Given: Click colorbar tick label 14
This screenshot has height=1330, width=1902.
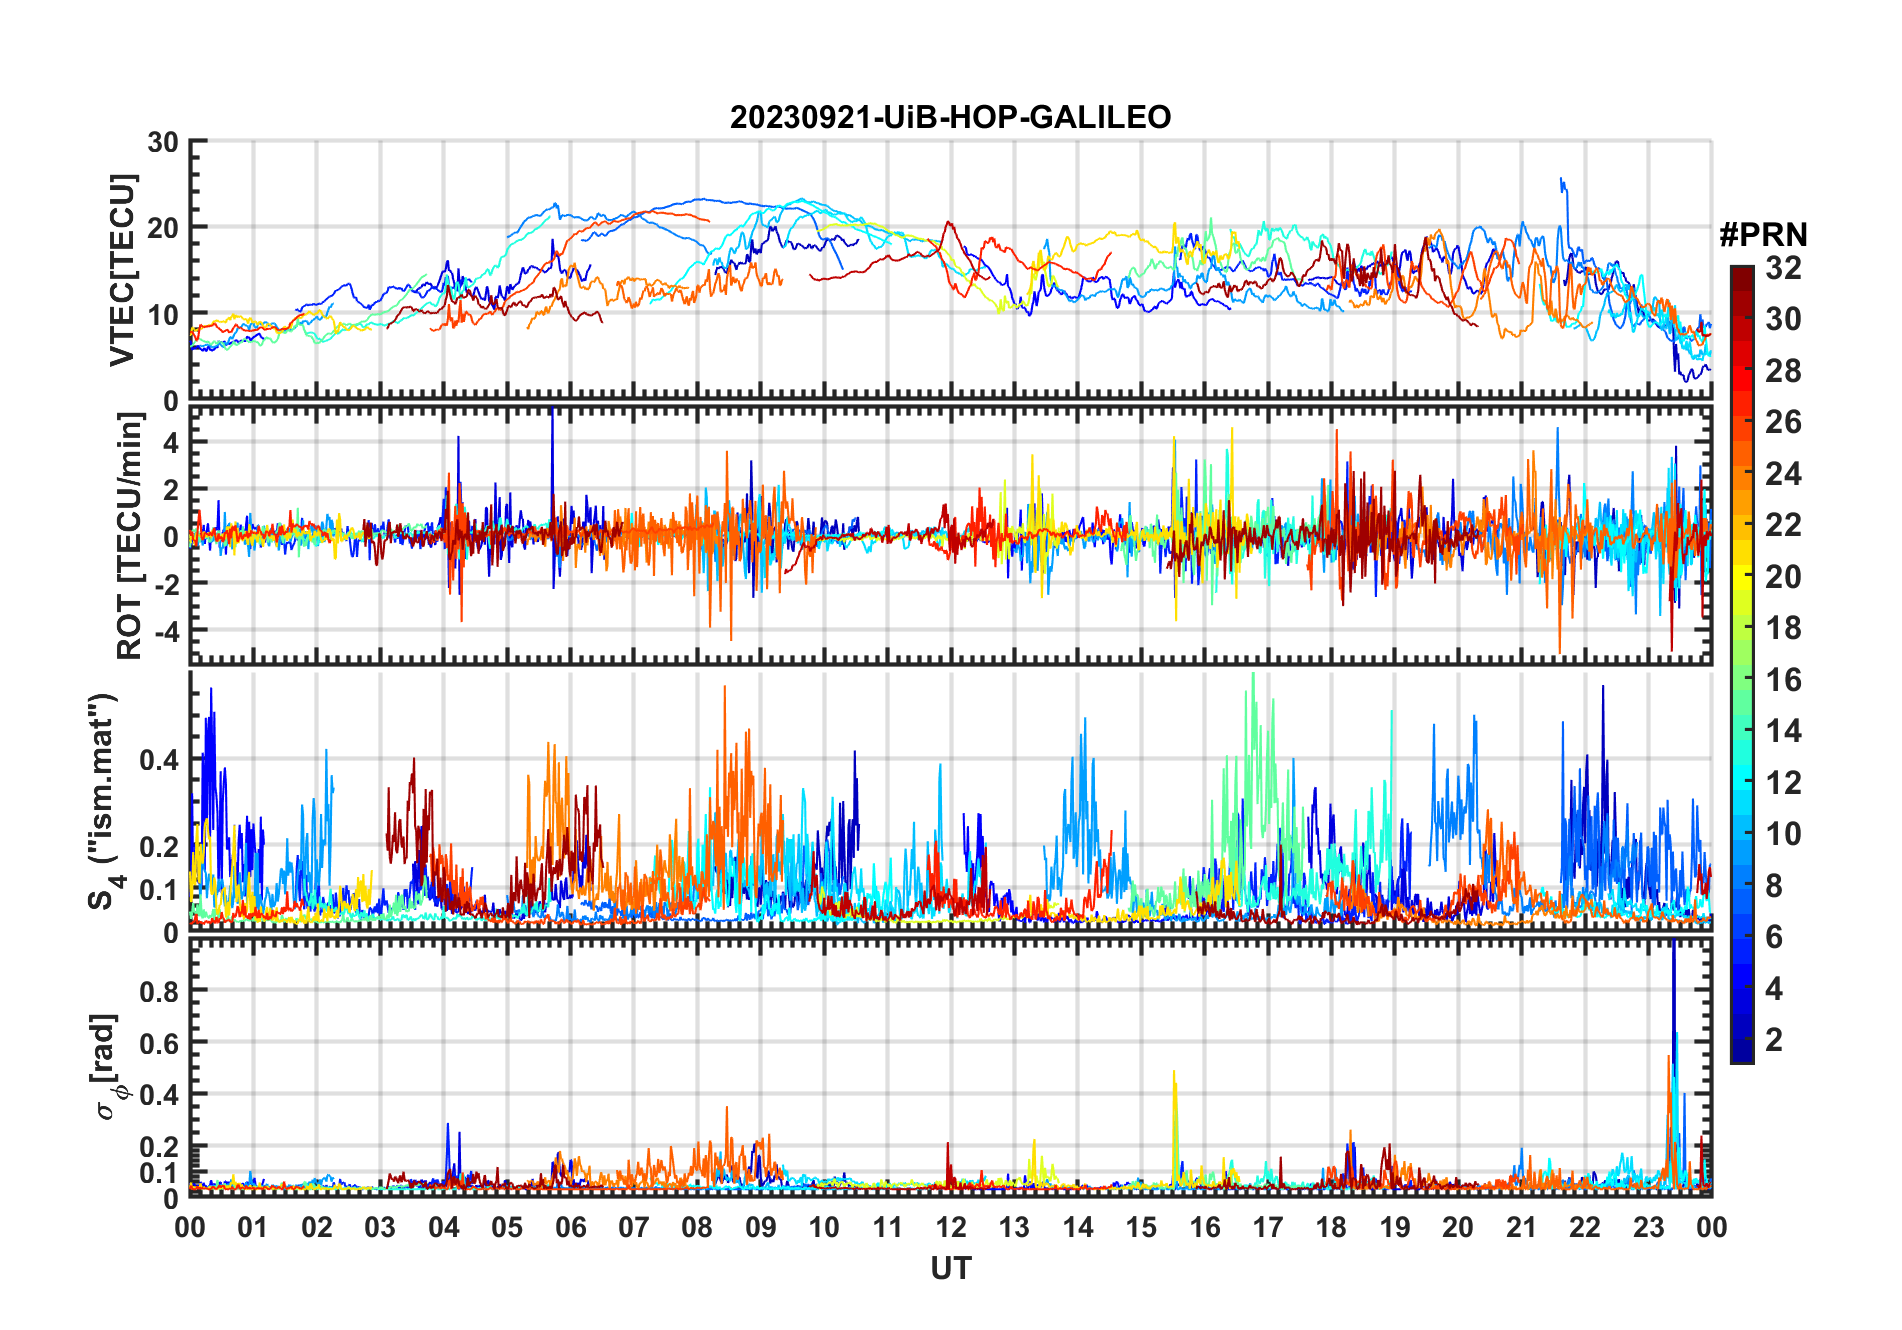Looking at the screenshot, I should 1783,731.
